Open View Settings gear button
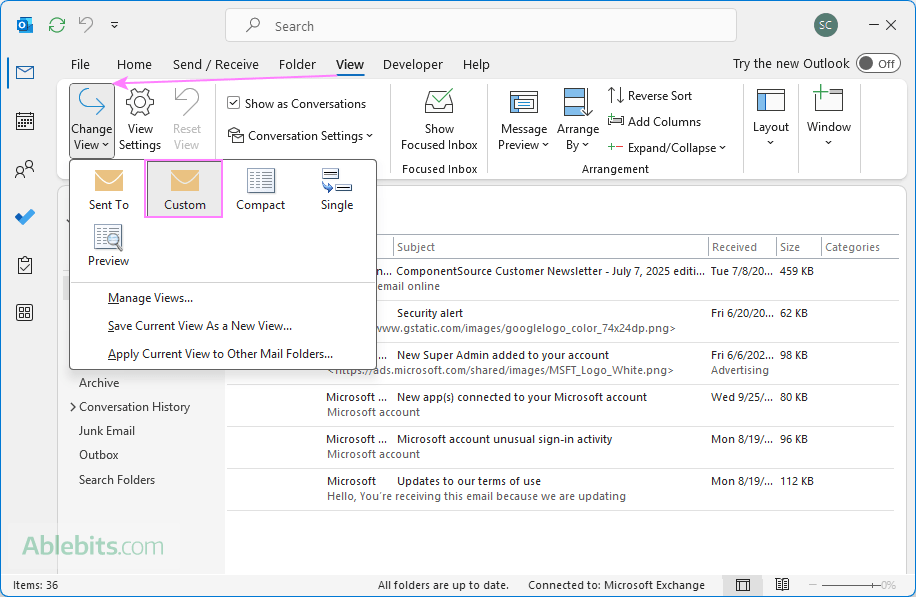The width and height of the screenshot is (916, 597). (140, 120)
